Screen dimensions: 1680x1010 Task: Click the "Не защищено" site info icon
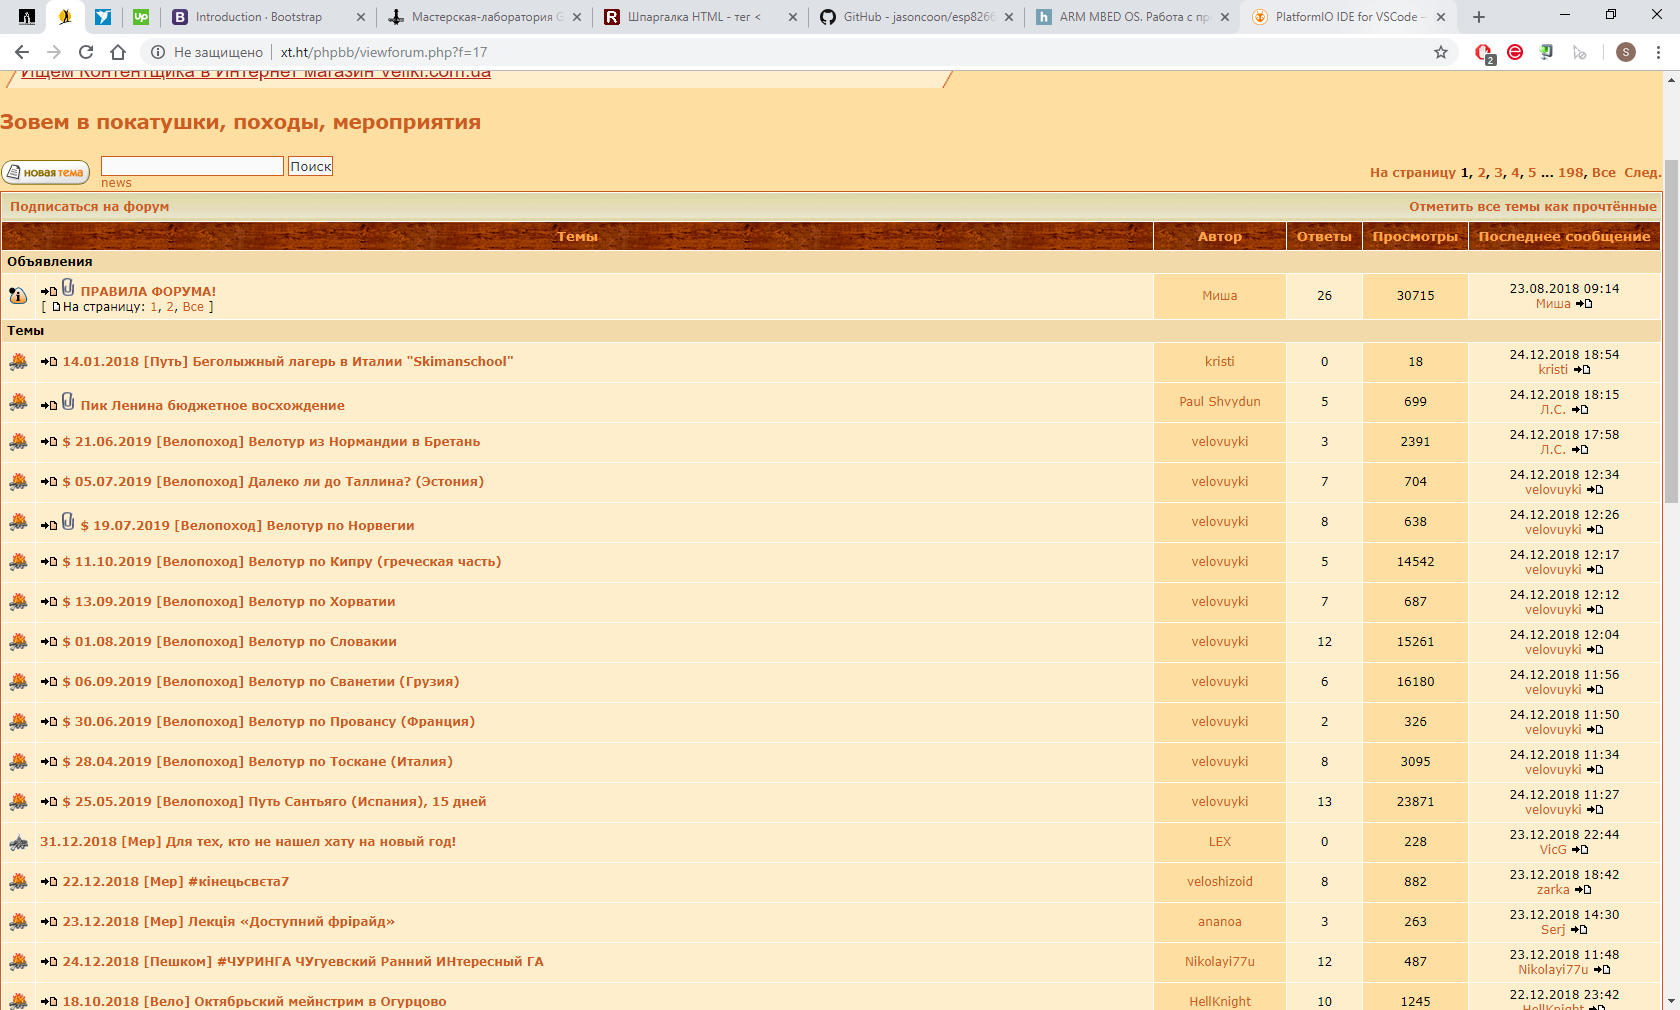point(158,52)
